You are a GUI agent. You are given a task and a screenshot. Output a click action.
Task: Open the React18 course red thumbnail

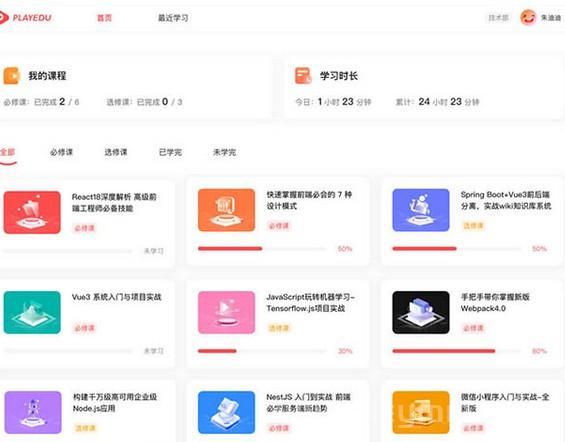(x=32, y=213)
